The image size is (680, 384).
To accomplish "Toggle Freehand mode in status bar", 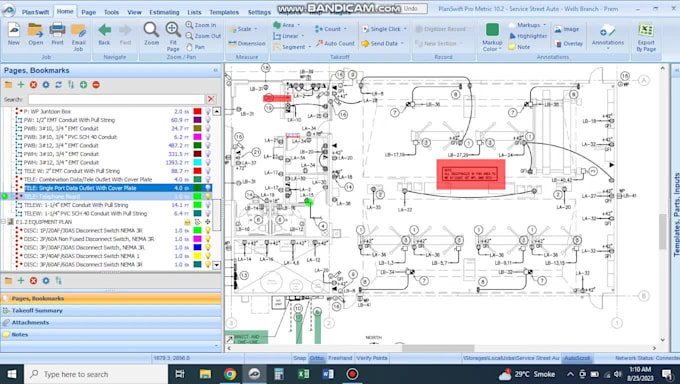I will [x=340, y=358].
